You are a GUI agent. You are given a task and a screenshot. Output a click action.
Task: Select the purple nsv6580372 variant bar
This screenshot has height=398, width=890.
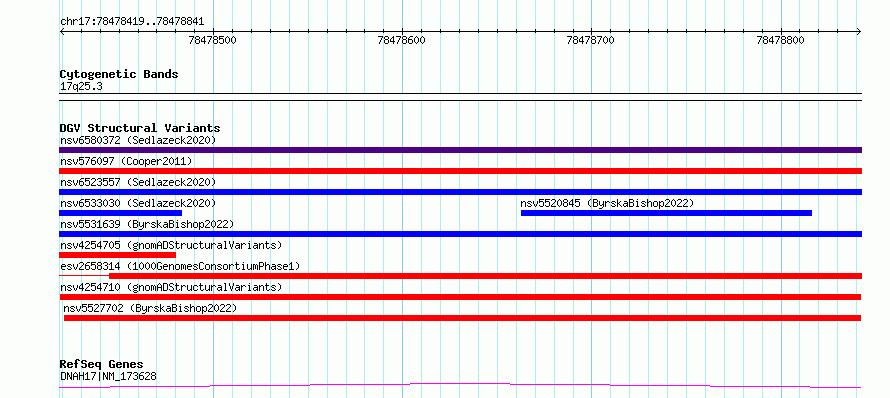point(460,150)
